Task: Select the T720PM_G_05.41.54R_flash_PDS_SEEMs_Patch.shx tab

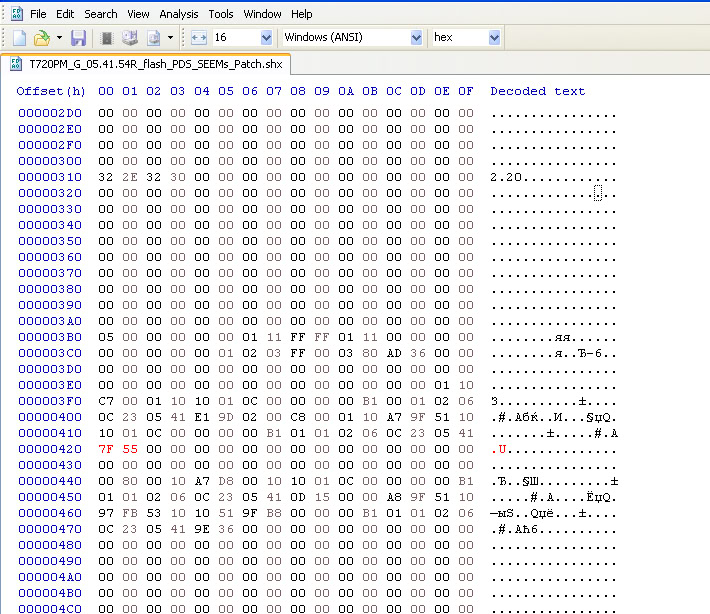Action: [146, 64]
